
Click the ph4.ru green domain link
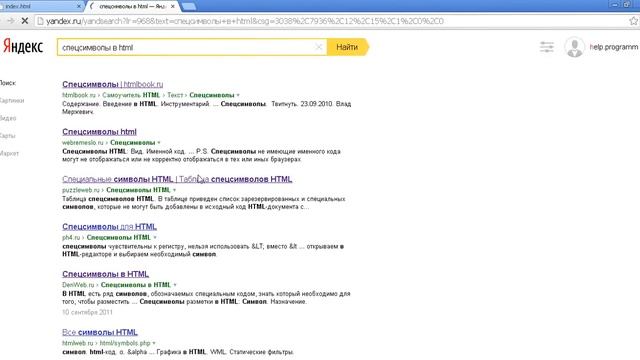(x=71, y=237)
